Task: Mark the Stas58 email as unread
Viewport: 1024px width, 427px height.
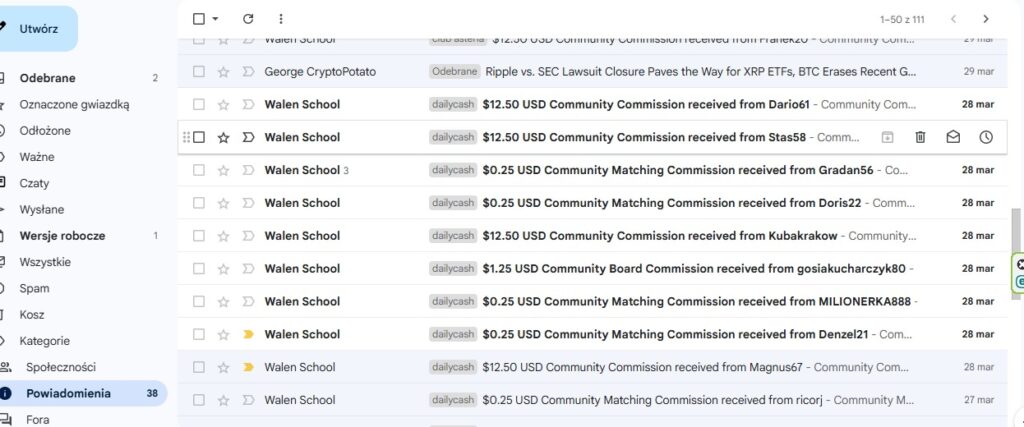Action: point(953,137)
